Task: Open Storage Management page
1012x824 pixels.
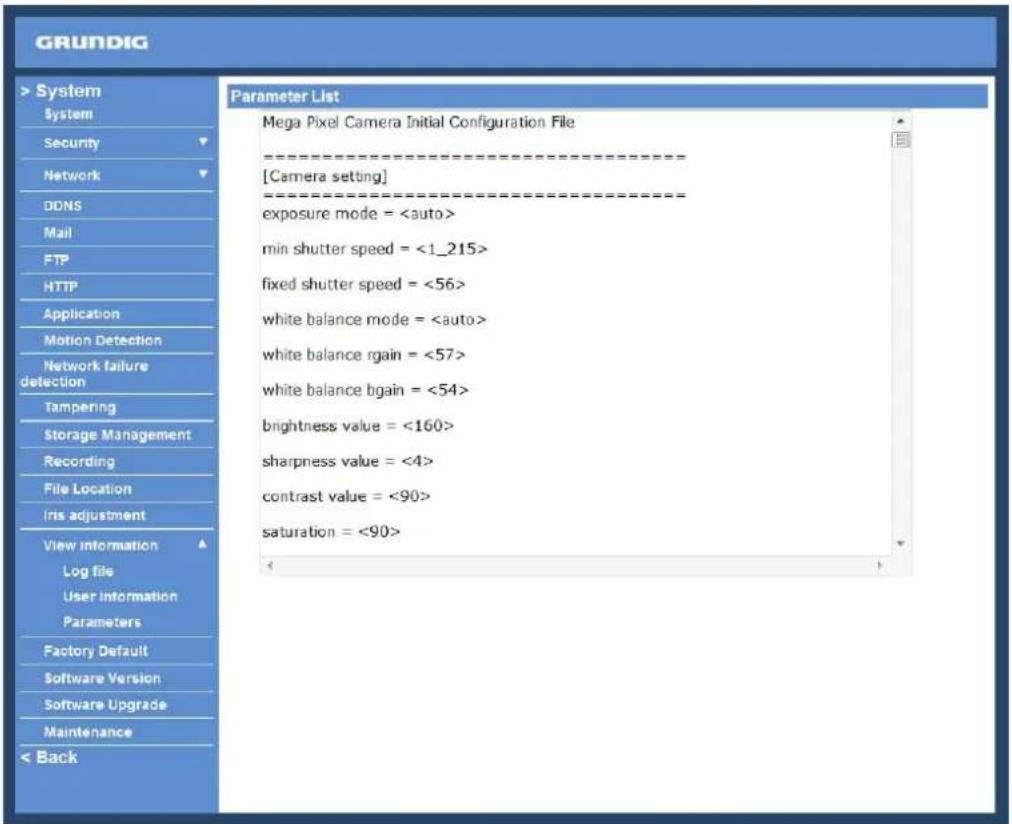Action: point(117,436)
